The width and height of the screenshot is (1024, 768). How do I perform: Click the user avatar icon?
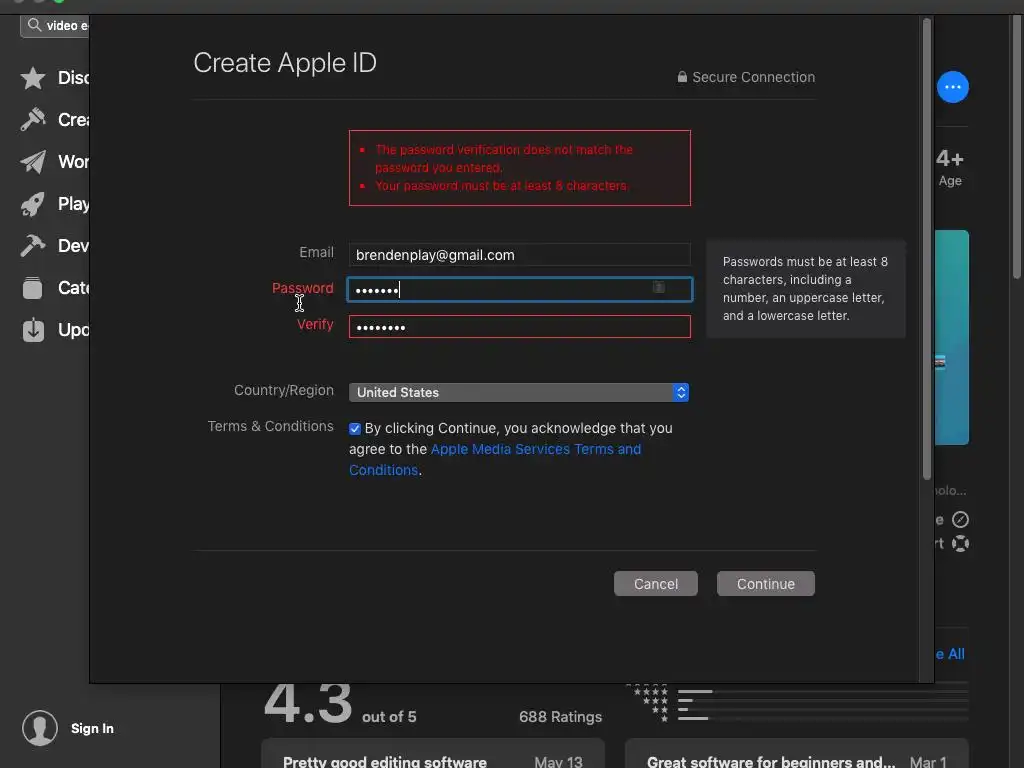pyautogui.click(x=40, y=728)
